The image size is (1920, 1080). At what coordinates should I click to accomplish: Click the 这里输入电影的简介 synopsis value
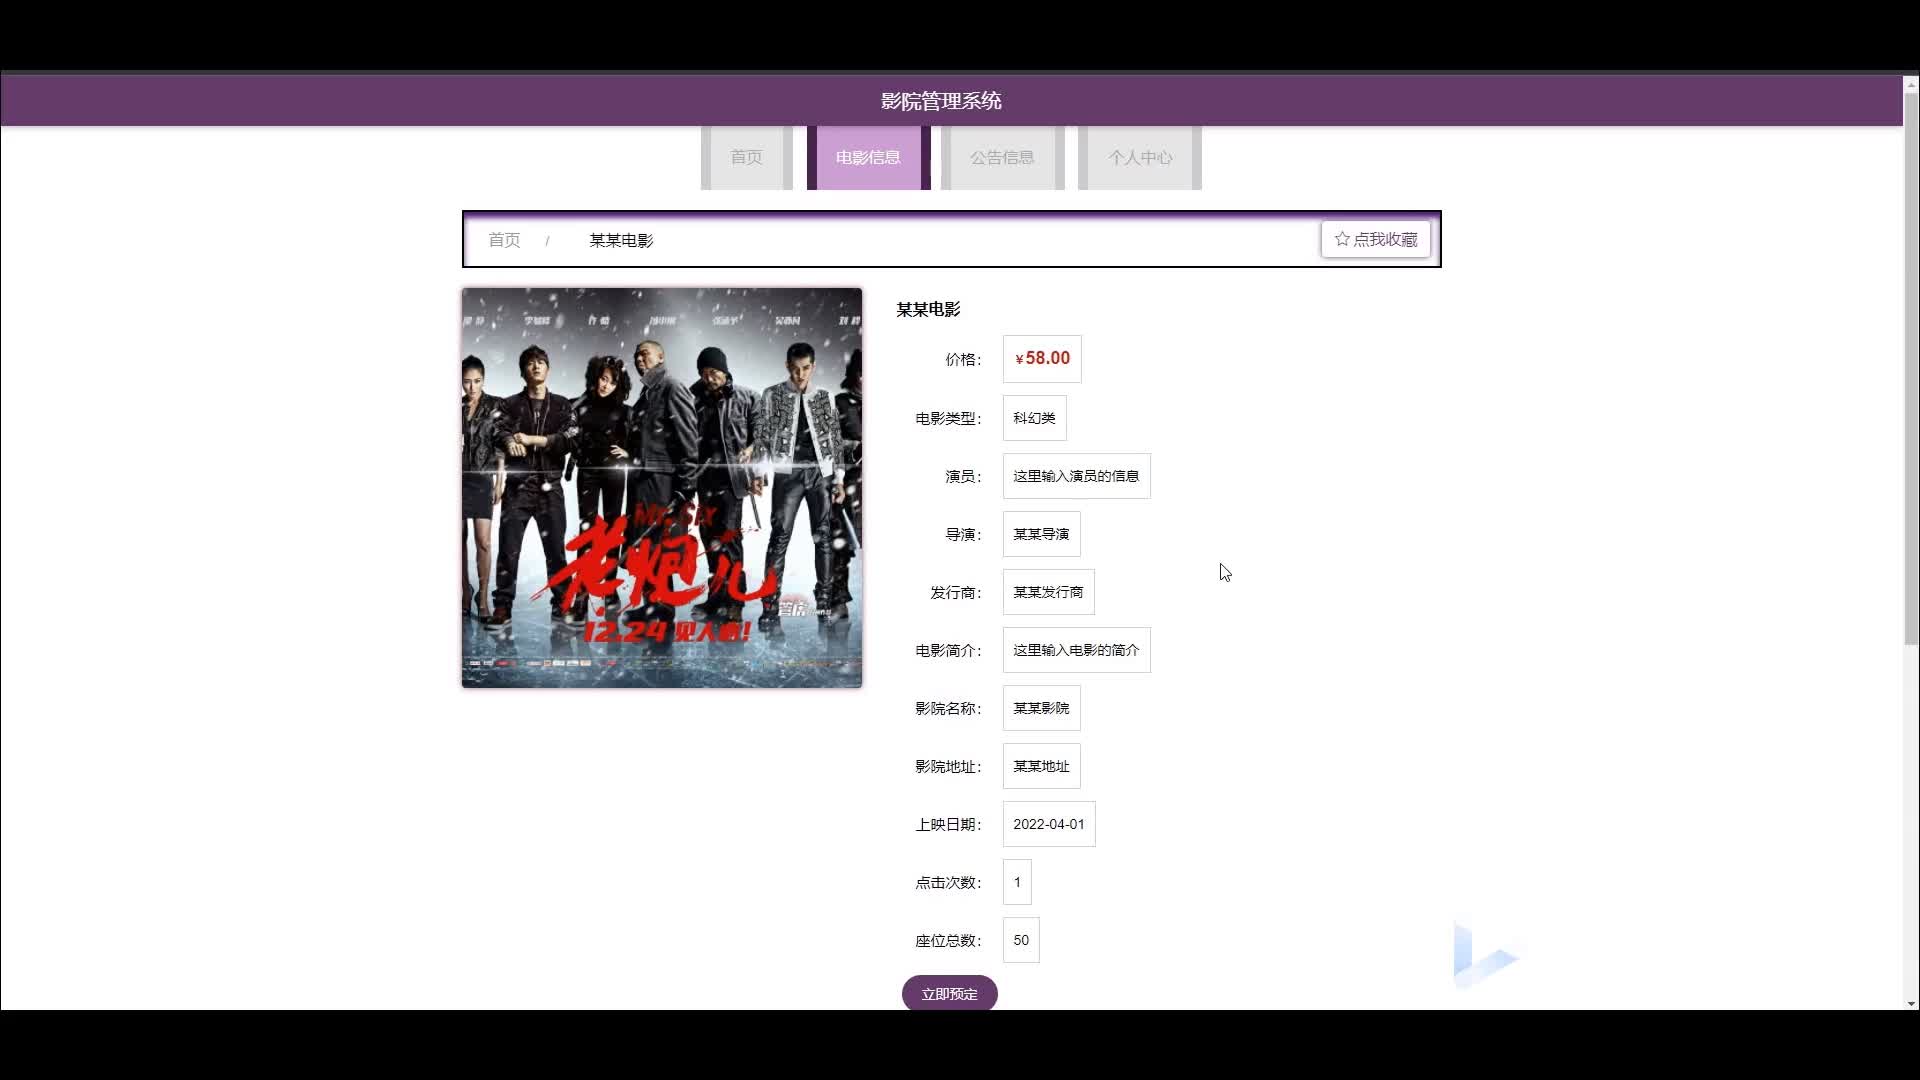[x=1076, y=650]
